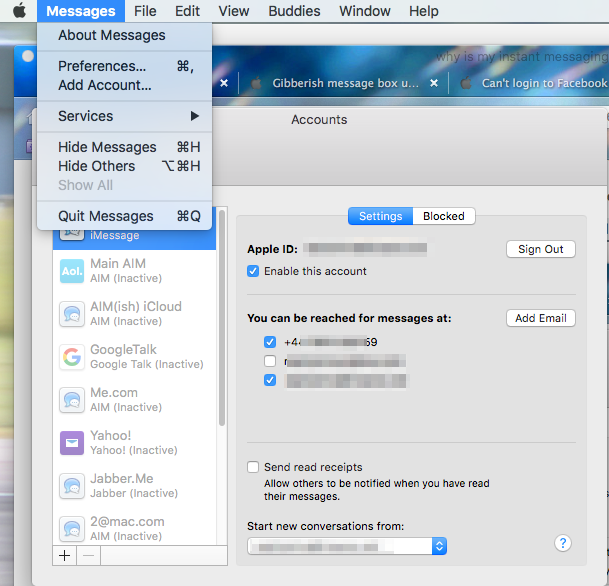609x586 pixels.
Task: Open the Messages menu in menu bar
Action: click(x=81, y=11)
